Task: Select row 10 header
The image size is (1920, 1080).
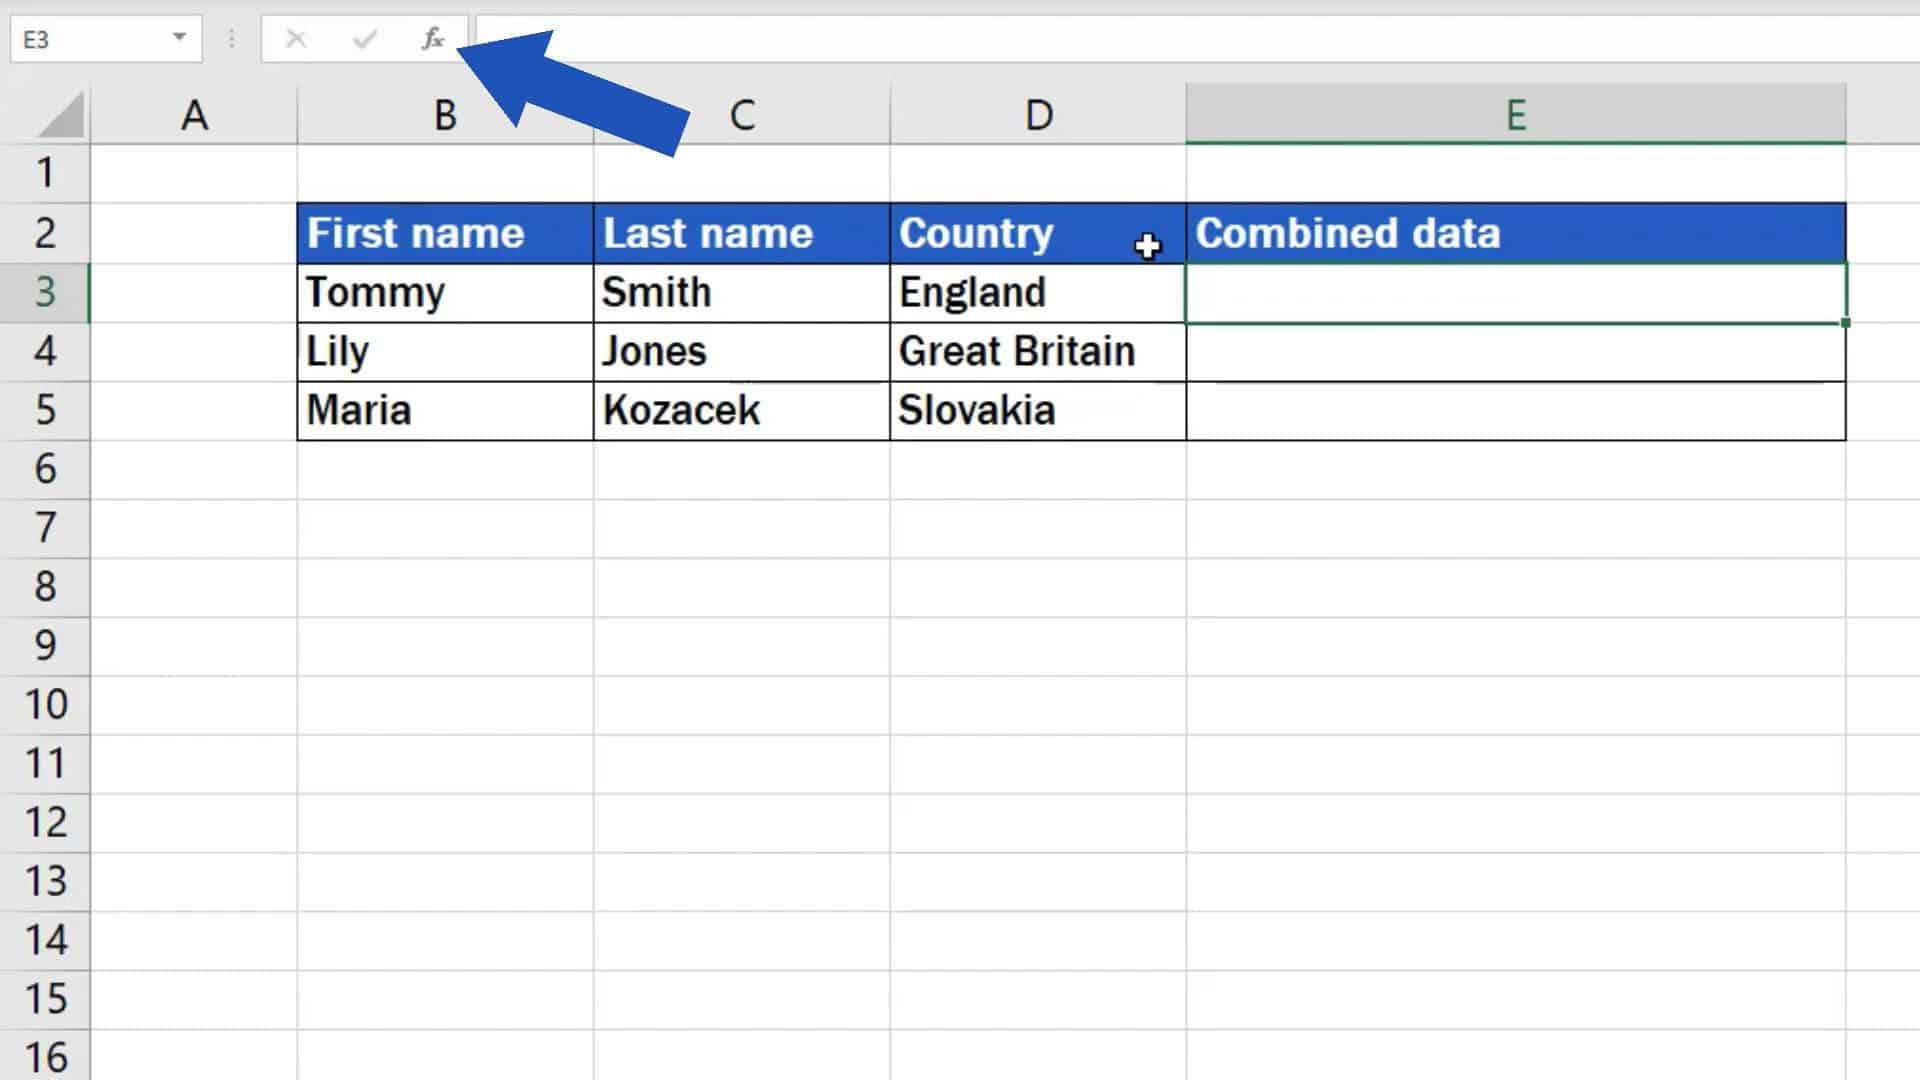Action: coord(45,704)
